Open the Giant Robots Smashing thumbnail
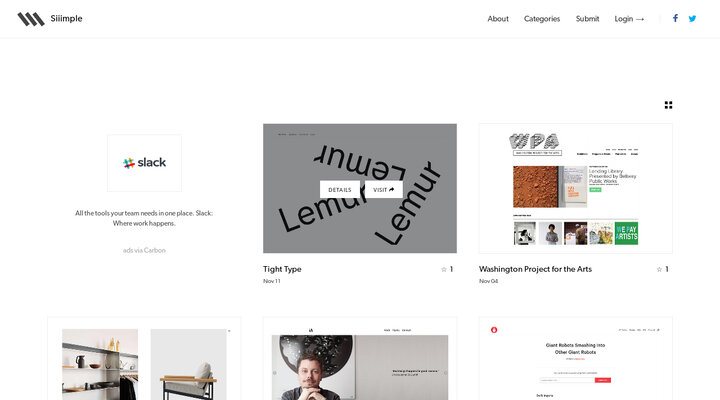Screen dimensions: 720x400 click(575, 359)
